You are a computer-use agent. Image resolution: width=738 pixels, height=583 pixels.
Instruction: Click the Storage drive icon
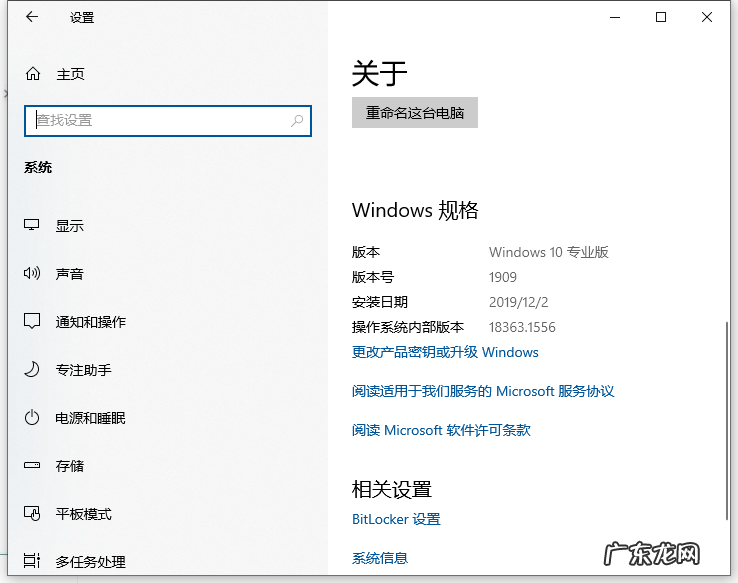[32, 465]
